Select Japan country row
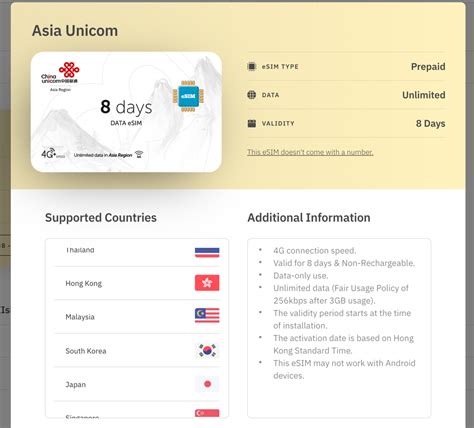 pos(137,384)
